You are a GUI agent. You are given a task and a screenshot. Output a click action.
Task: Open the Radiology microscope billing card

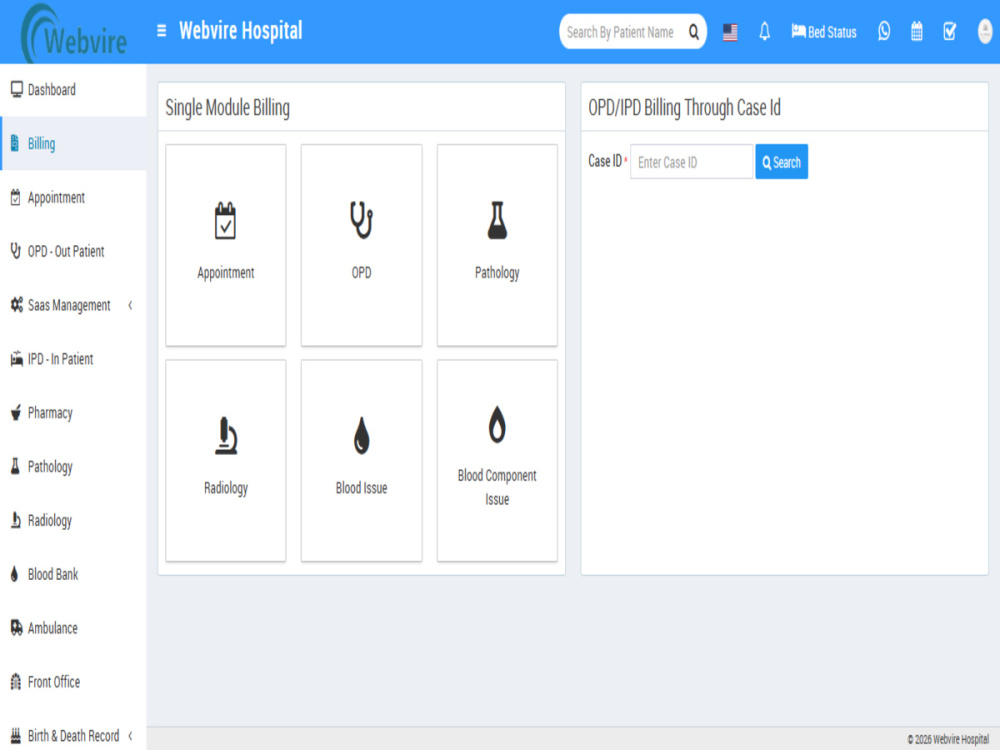[x=226, y=460]
